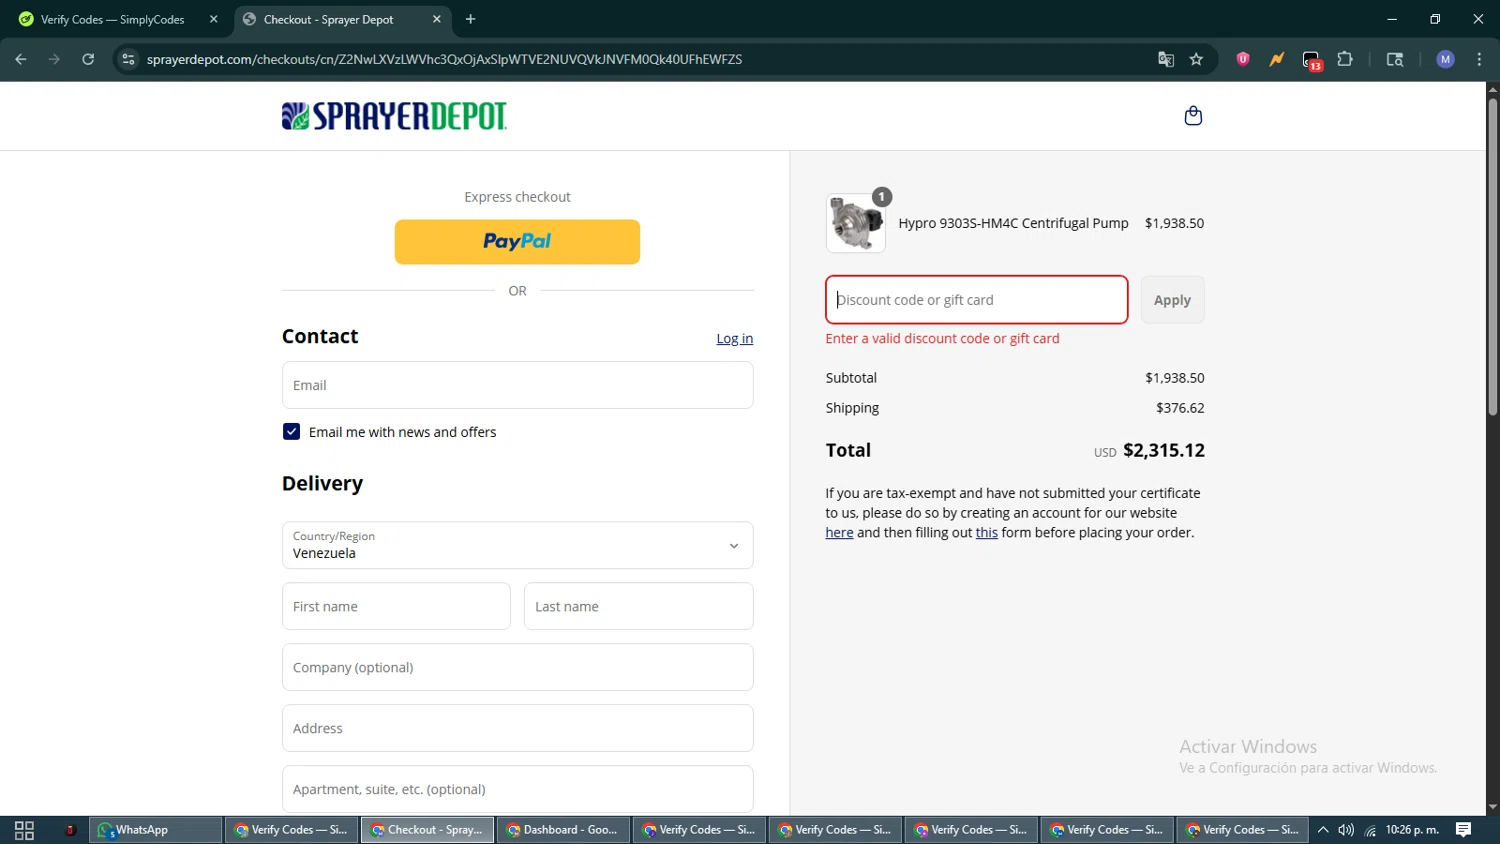This screenshot has height=844, width=1500.
Task: Click the Wi-Fi network tray icon
Action: pos(1370,830)
